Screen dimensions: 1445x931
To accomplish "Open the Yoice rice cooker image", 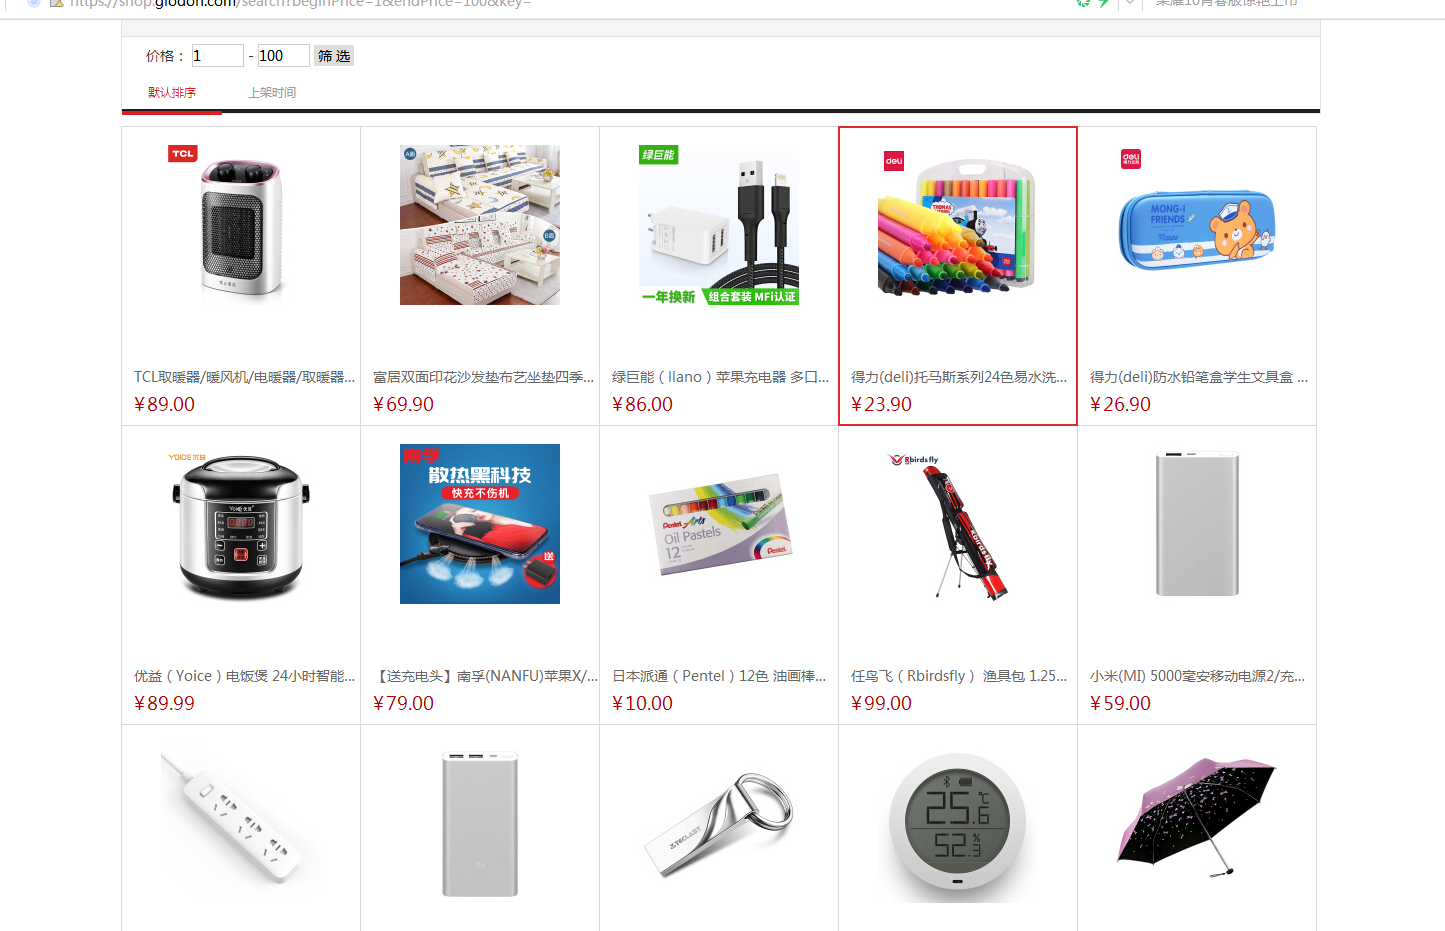I will [241, 524].
